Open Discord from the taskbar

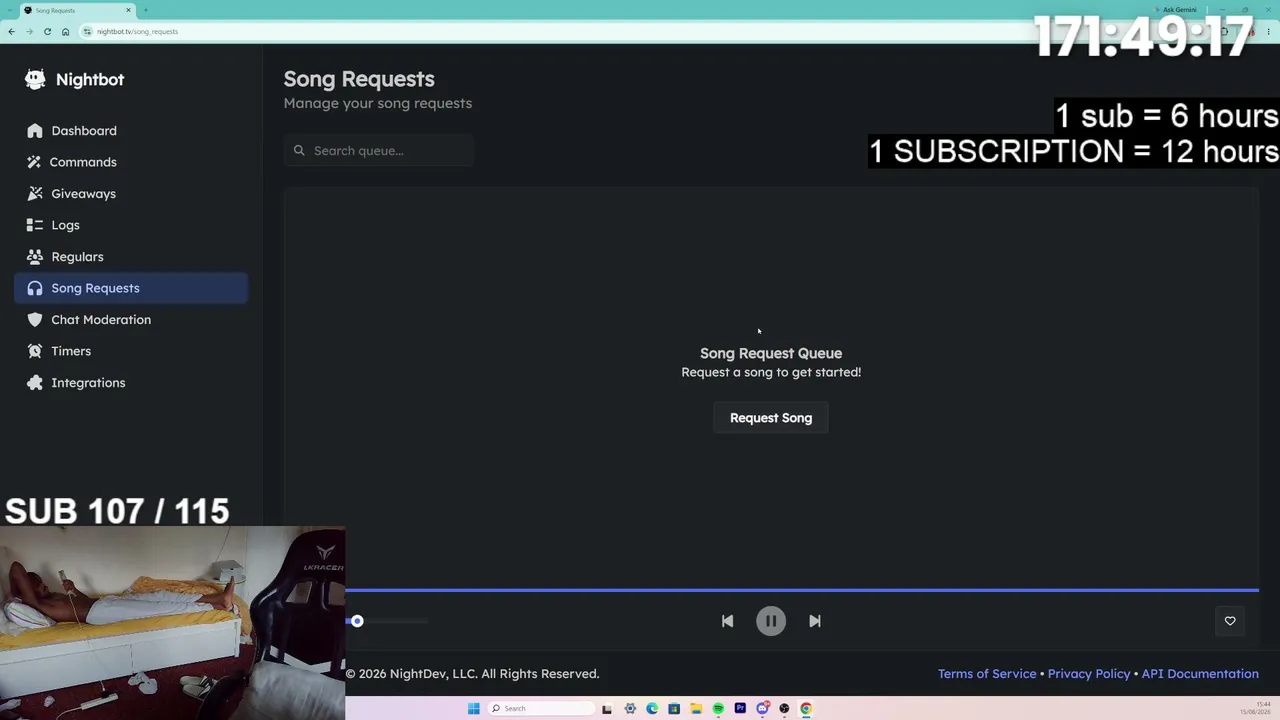click(762, 709)
